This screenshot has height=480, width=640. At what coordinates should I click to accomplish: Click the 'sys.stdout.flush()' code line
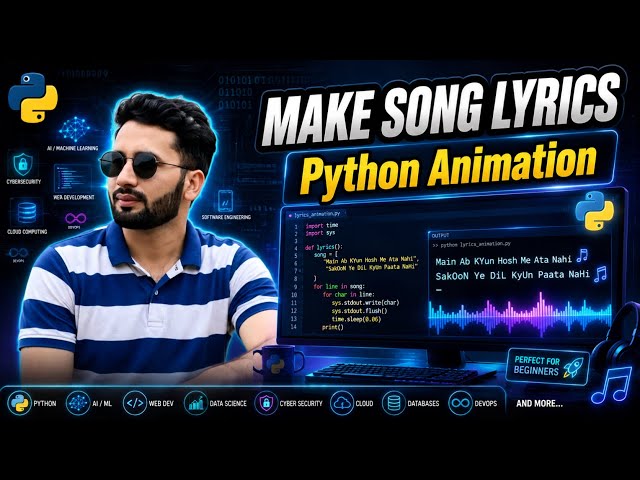tap(359, 311)
